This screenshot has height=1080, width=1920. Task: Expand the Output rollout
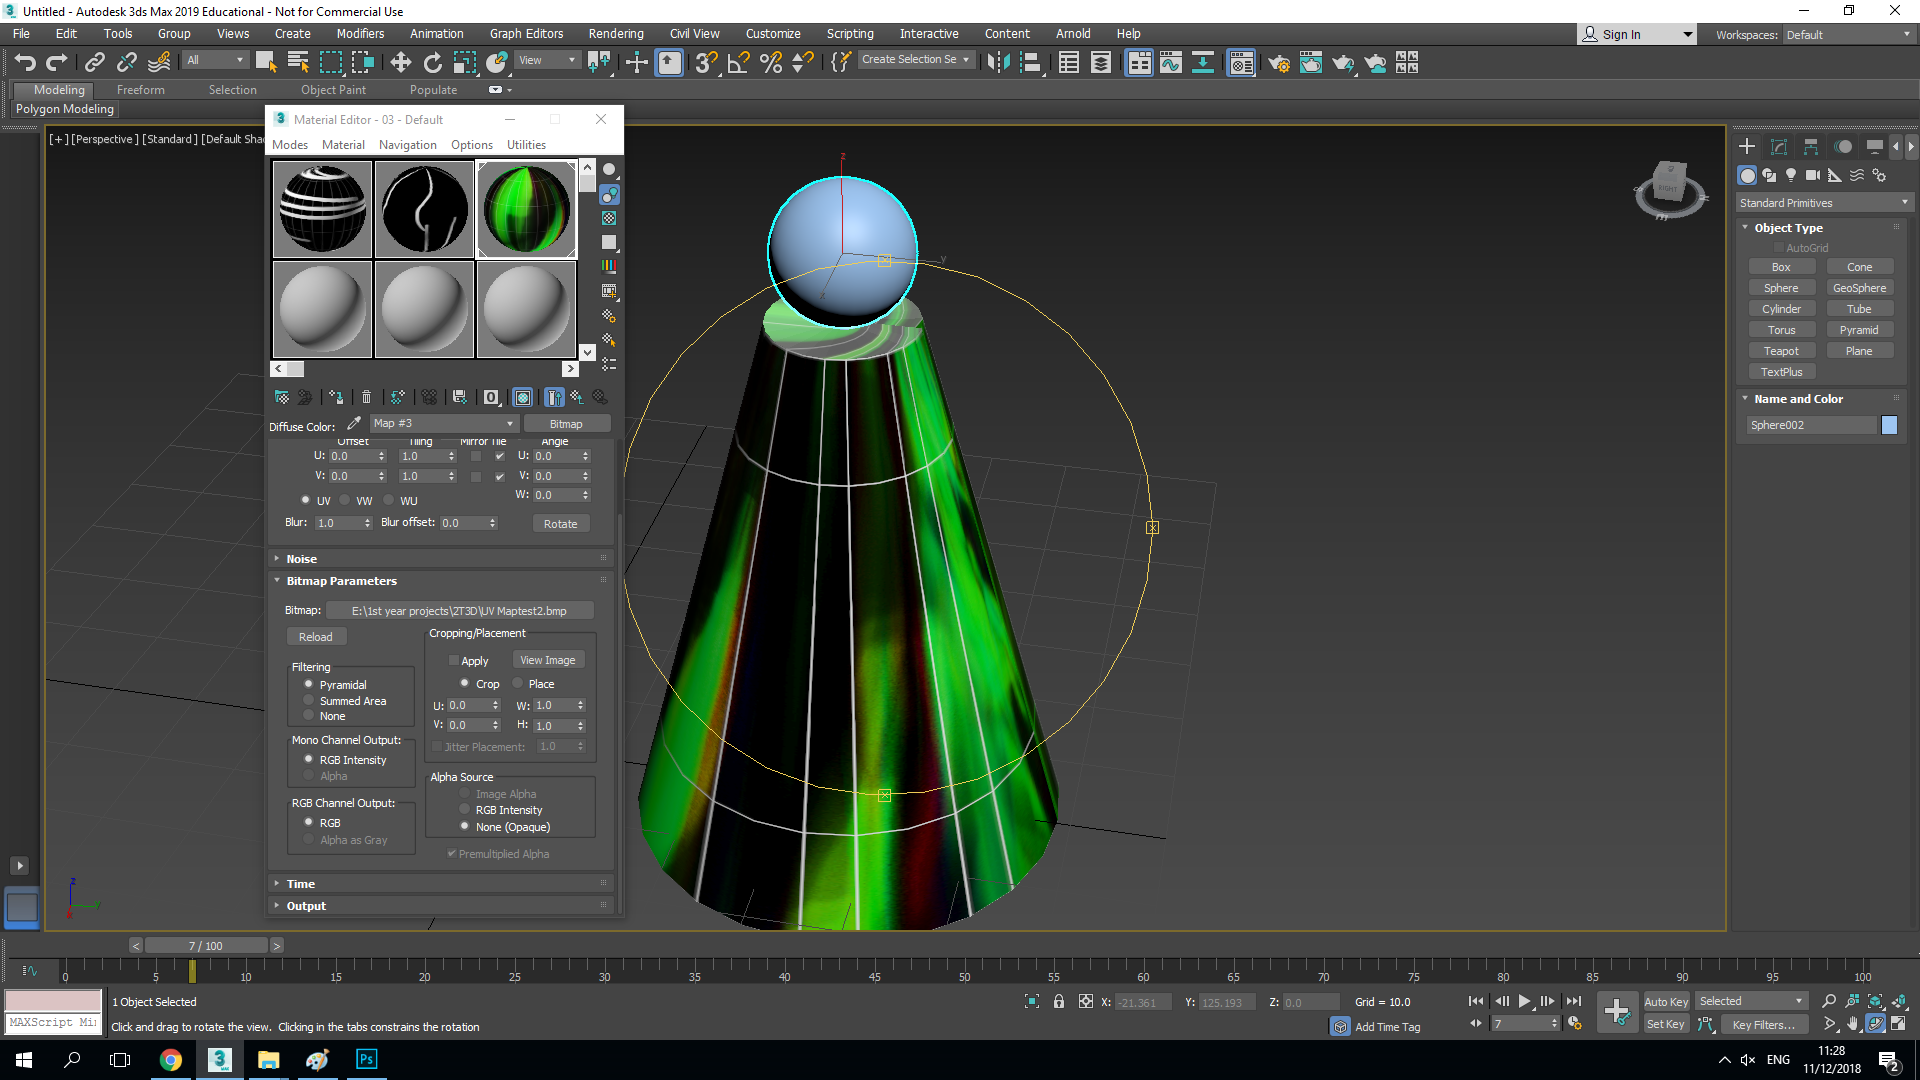(306, 906)
